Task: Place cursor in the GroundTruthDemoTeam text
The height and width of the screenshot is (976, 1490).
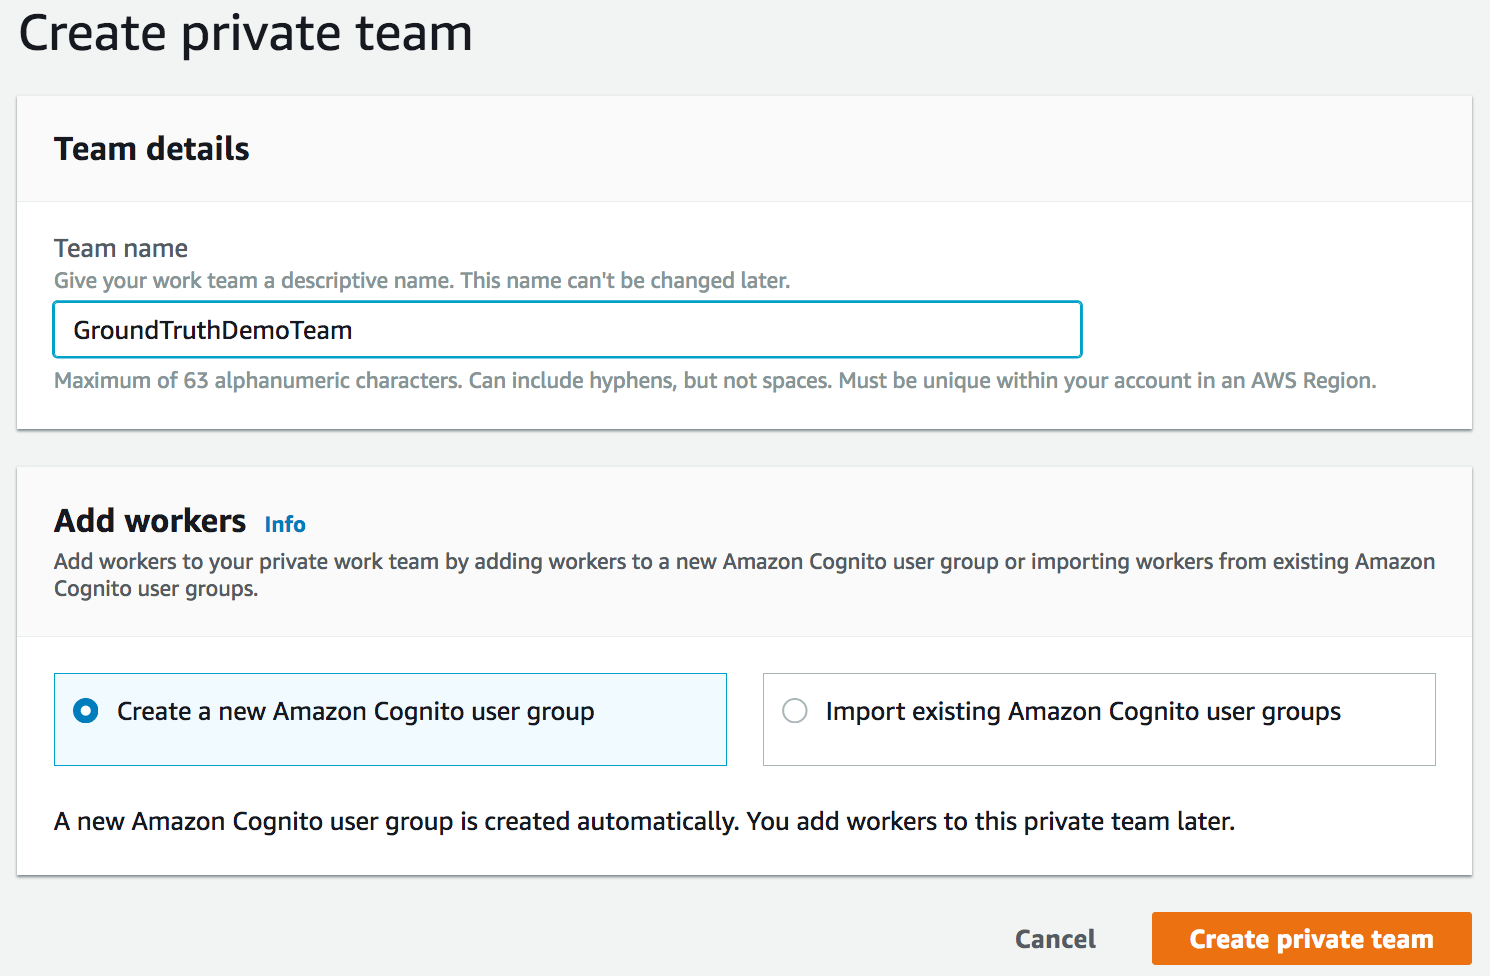Action: click(213, 330)
